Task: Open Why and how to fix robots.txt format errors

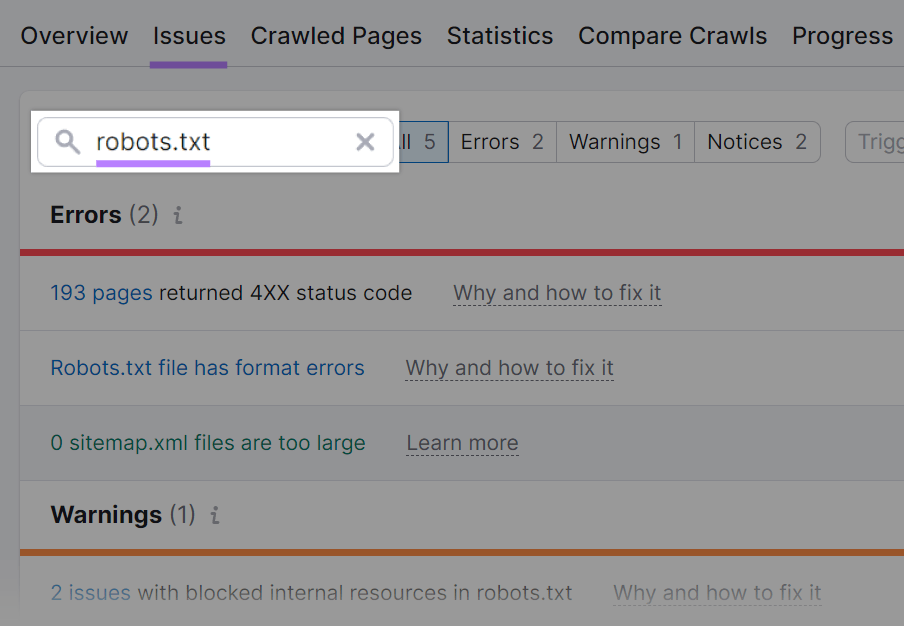Action: coord(510,368)
